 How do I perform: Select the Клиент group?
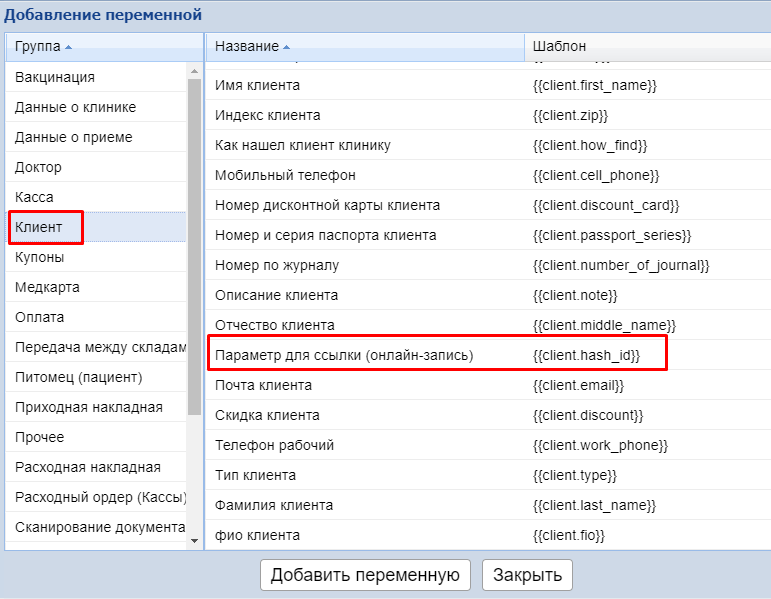[39, 227]
